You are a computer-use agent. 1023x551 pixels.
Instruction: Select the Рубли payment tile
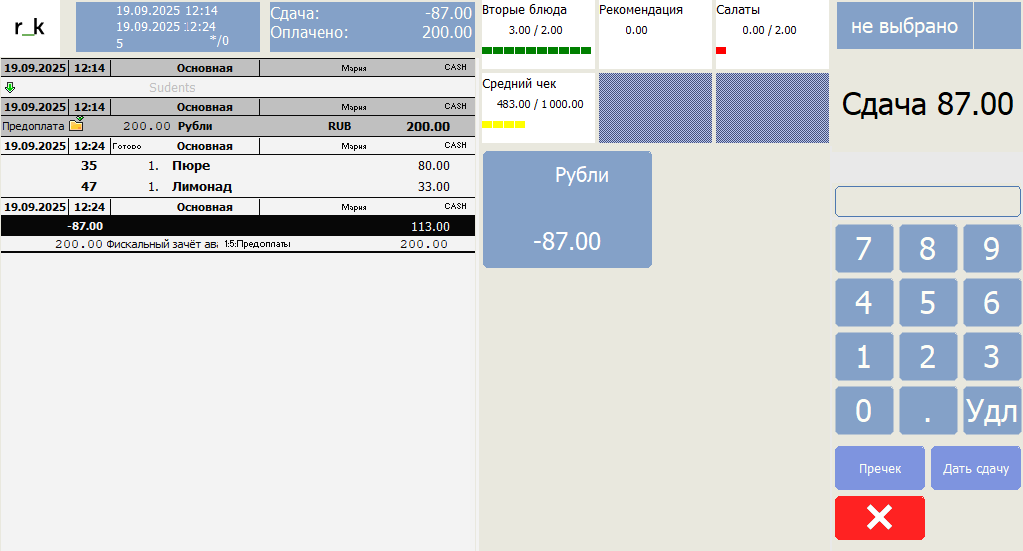click(567, 209)
